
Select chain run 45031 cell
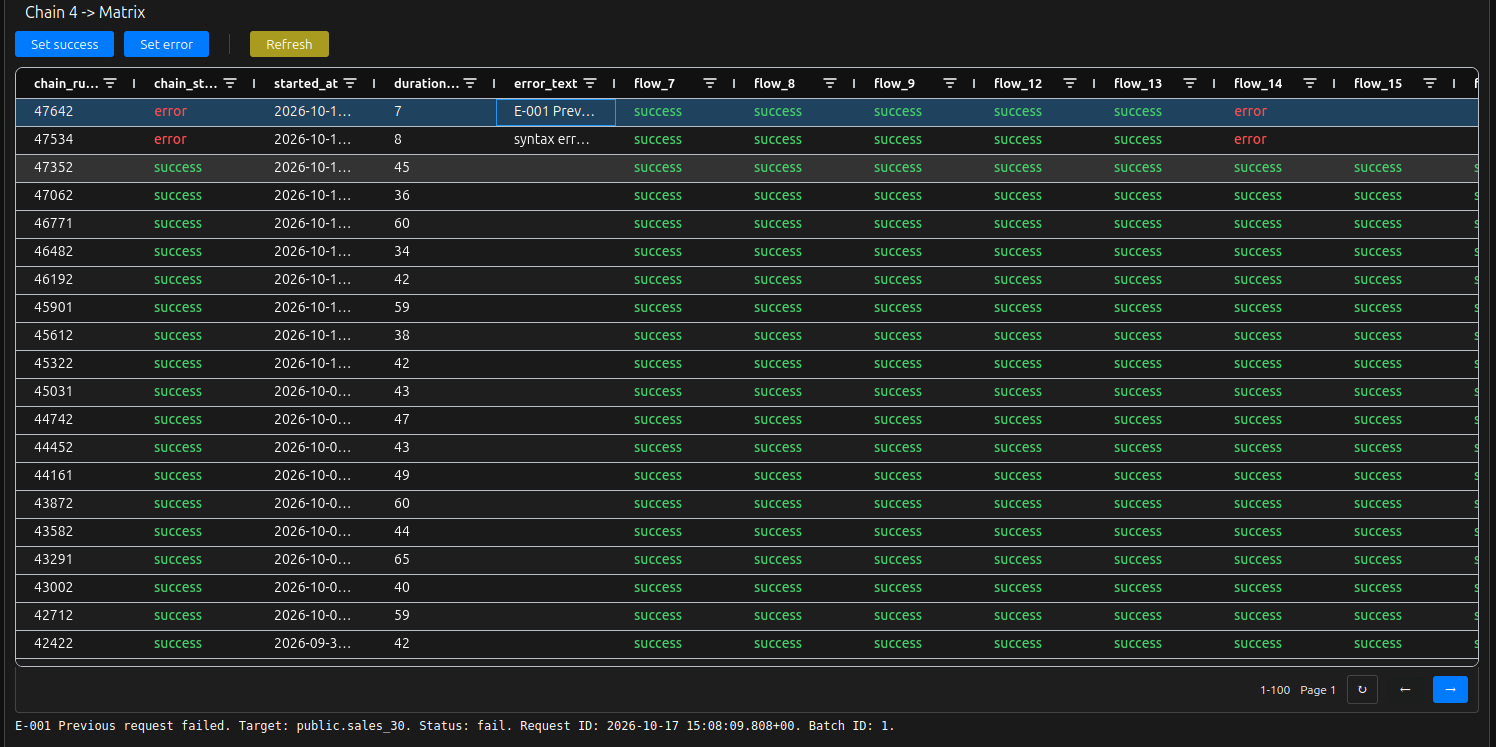point(76,391)
